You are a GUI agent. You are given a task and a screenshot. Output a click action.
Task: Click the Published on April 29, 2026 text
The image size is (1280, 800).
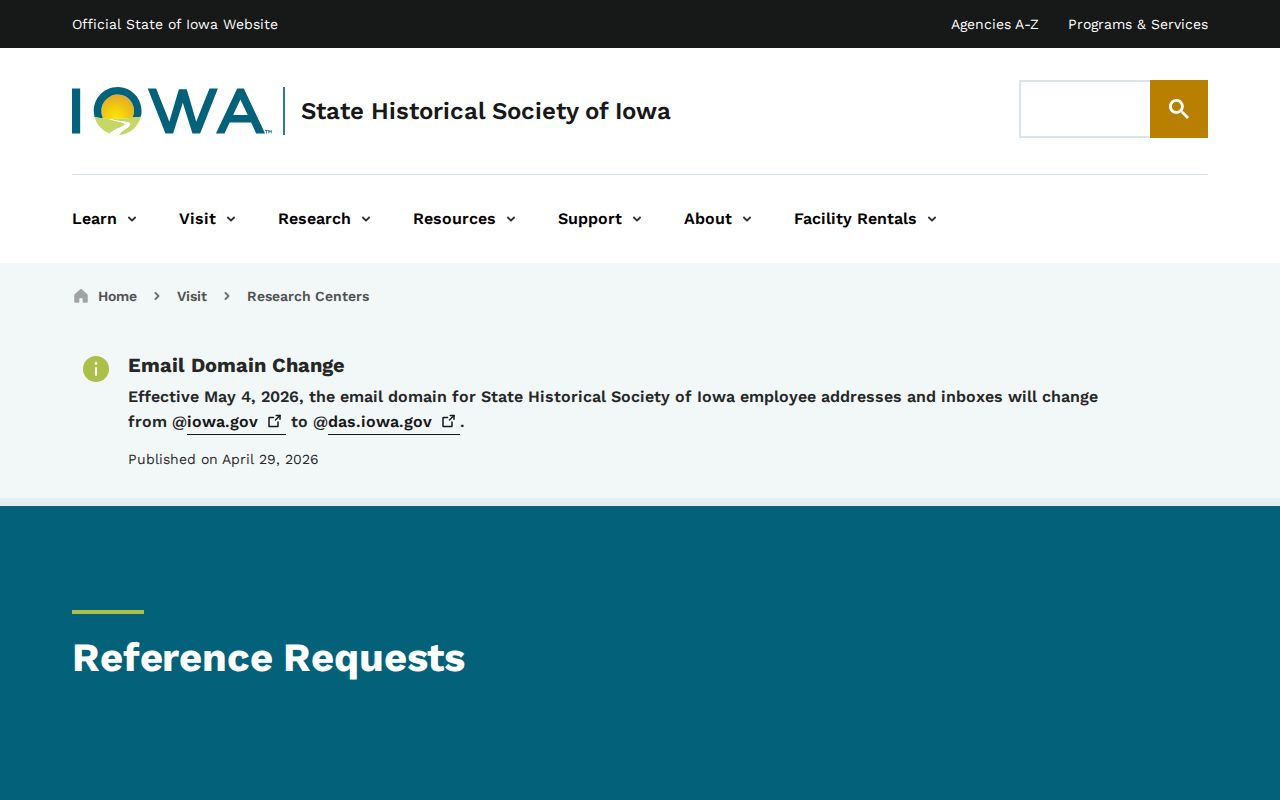[223, 459]
